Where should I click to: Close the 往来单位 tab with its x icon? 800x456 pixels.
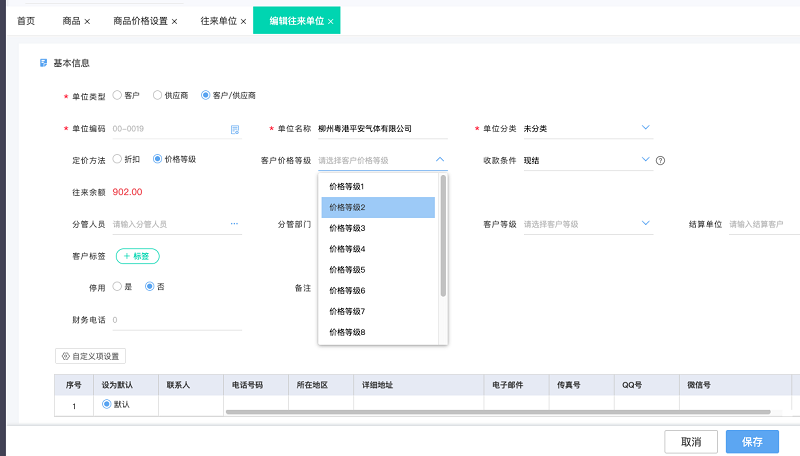click(x=243, y=21)
